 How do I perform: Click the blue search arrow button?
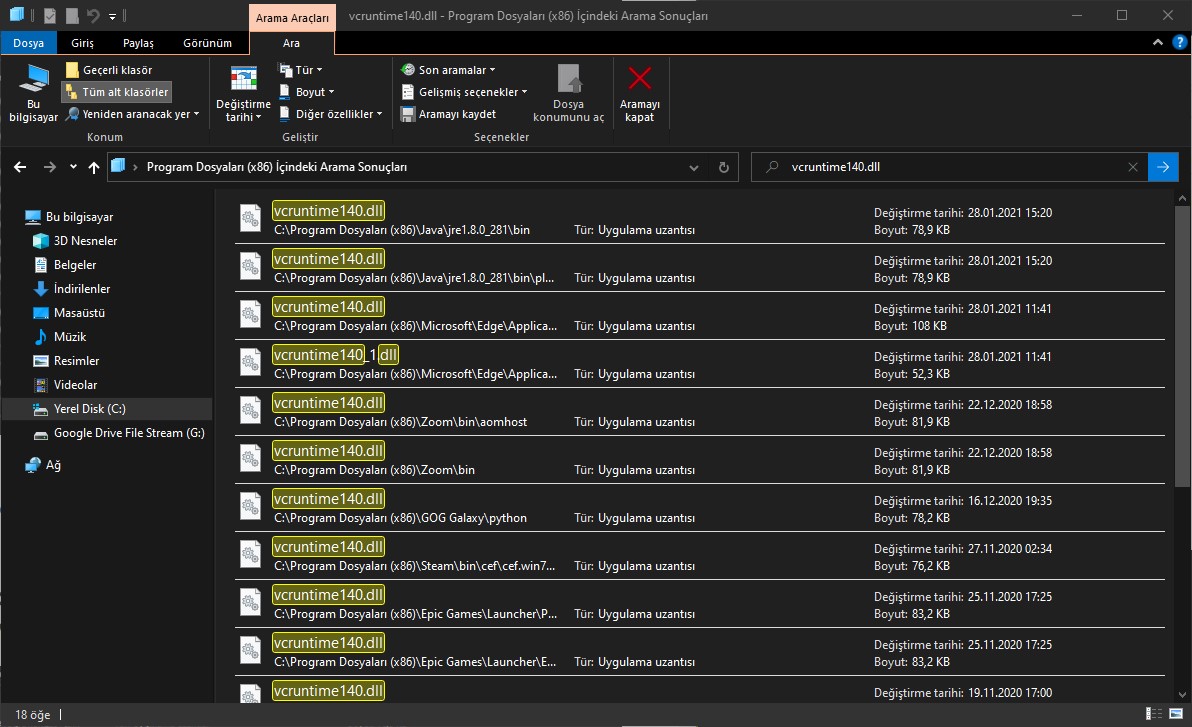click(1162, 168)
